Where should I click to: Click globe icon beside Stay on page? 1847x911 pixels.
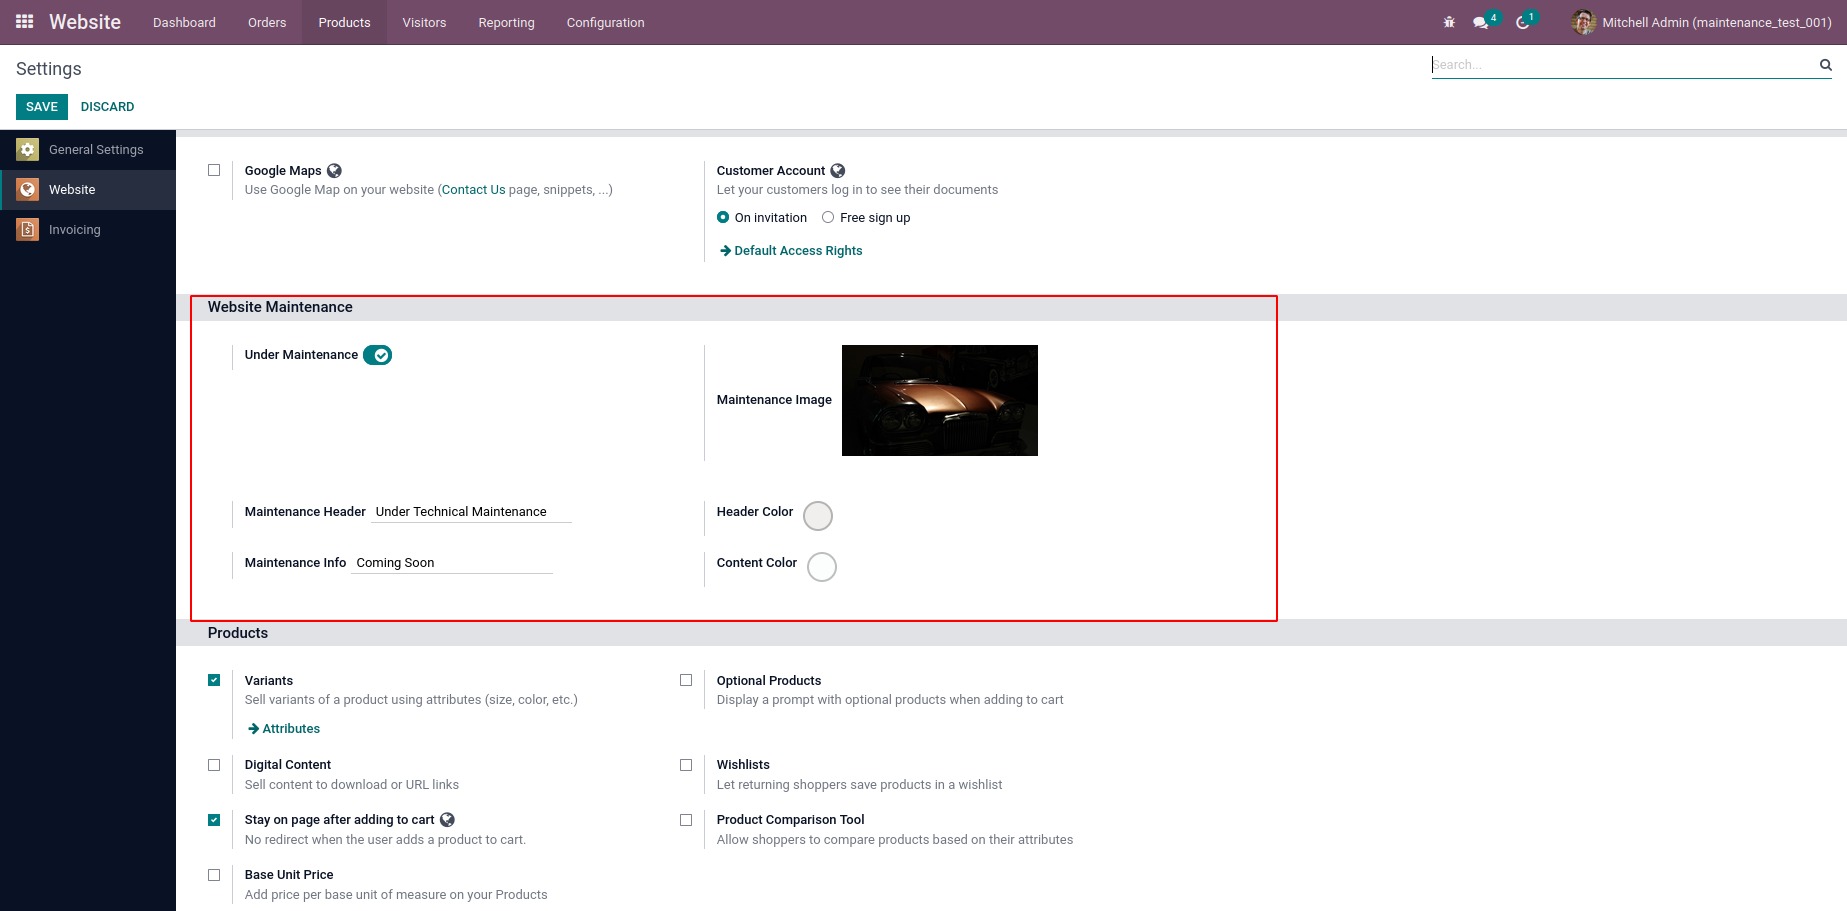tap(448, 820)
